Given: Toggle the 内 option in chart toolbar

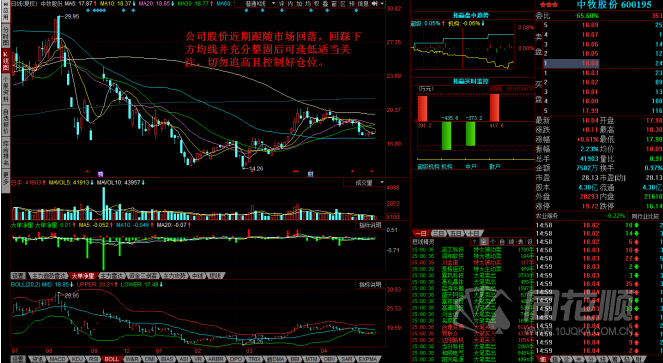Looking at the screenshot, I should pyautogui.click(x=290, y=3).
